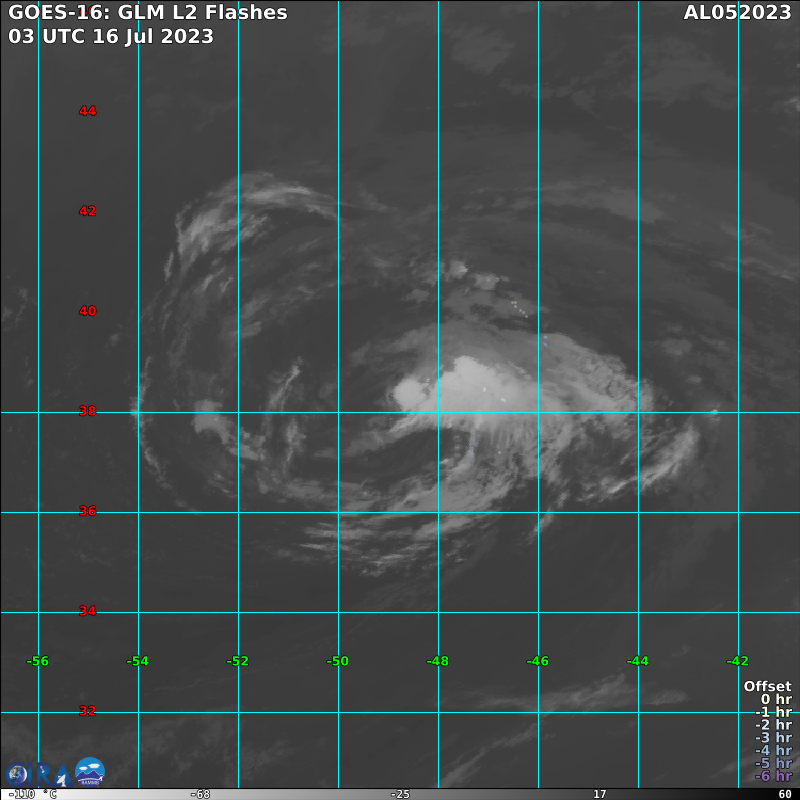Image resolution: width=800 pixels, height=800 pixels.
Task: Click the latitude label 38
Action: [88, 411]
